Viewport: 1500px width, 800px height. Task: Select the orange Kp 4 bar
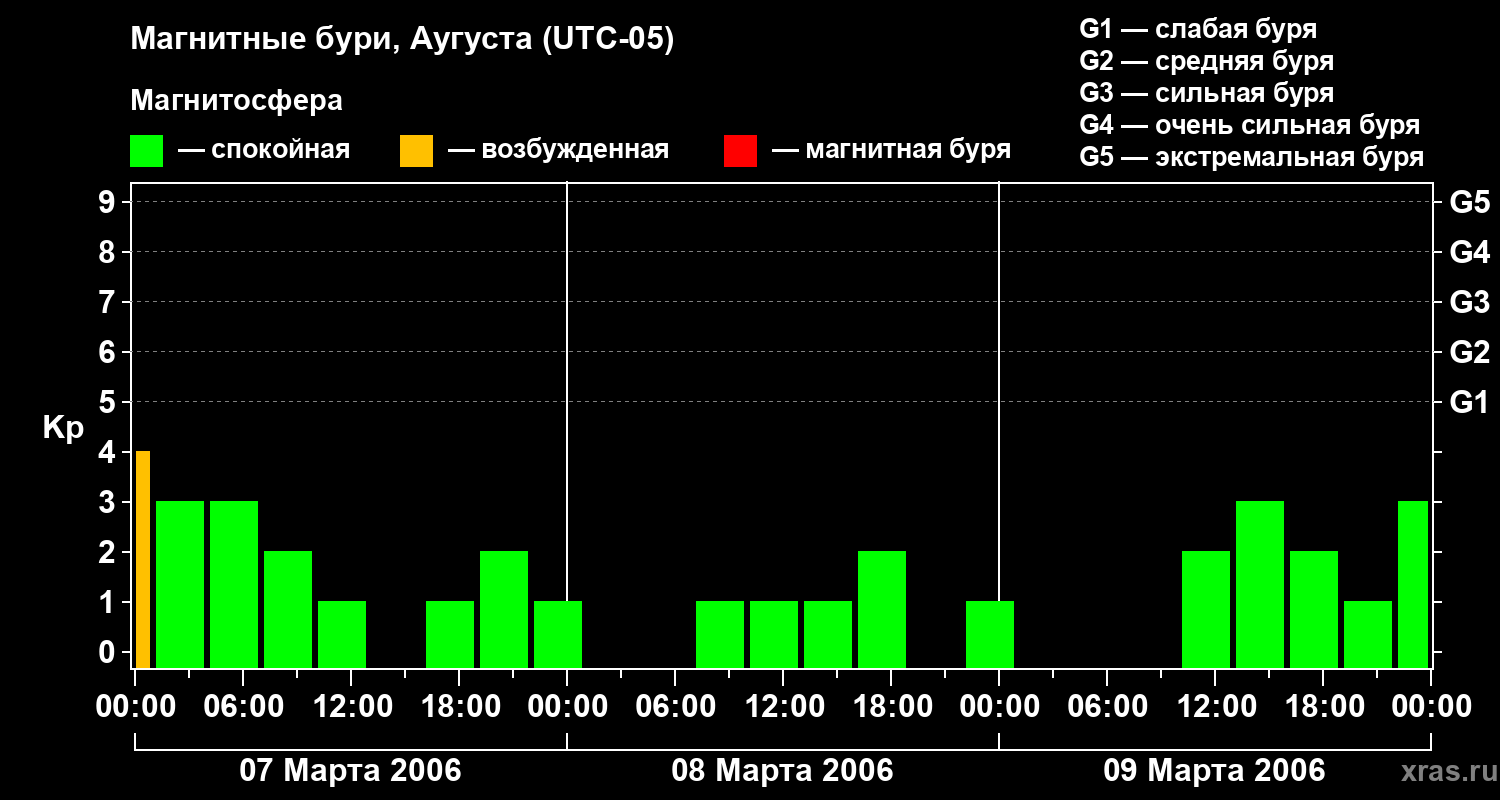point(143,560)
